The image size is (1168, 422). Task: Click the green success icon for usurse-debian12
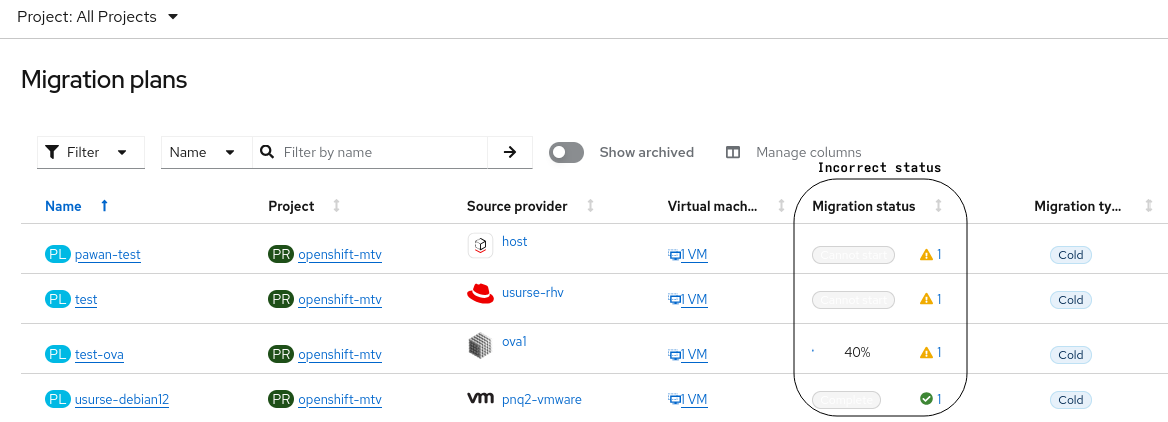click(x=926, y=399)
